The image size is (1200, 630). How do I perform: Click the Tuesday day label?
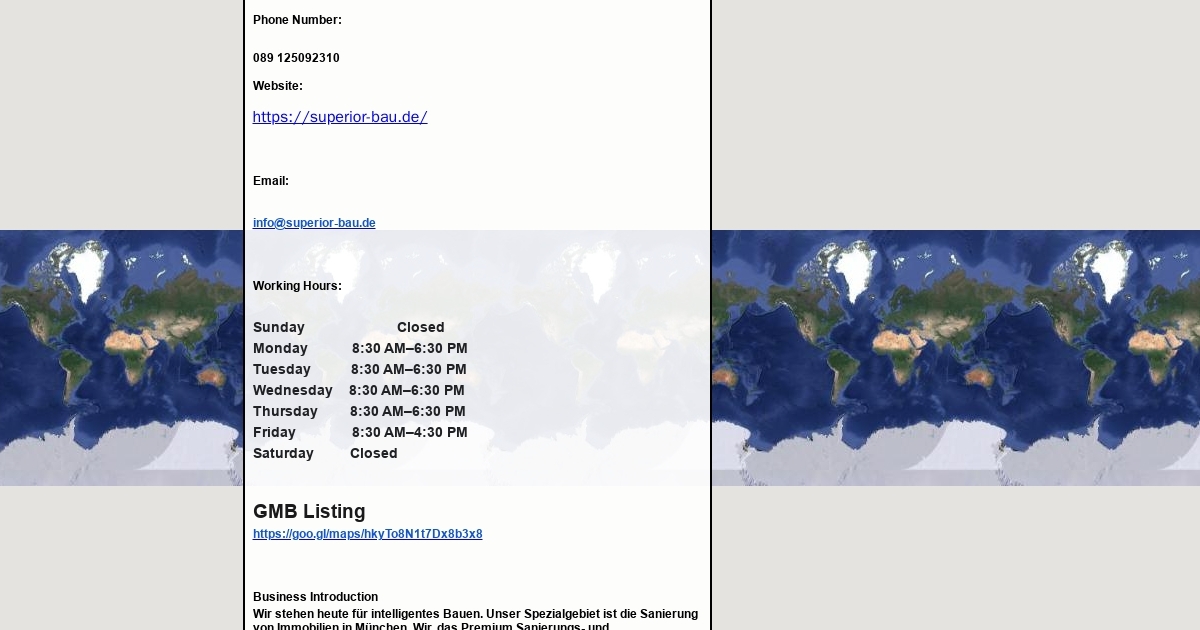click(282, 370)
